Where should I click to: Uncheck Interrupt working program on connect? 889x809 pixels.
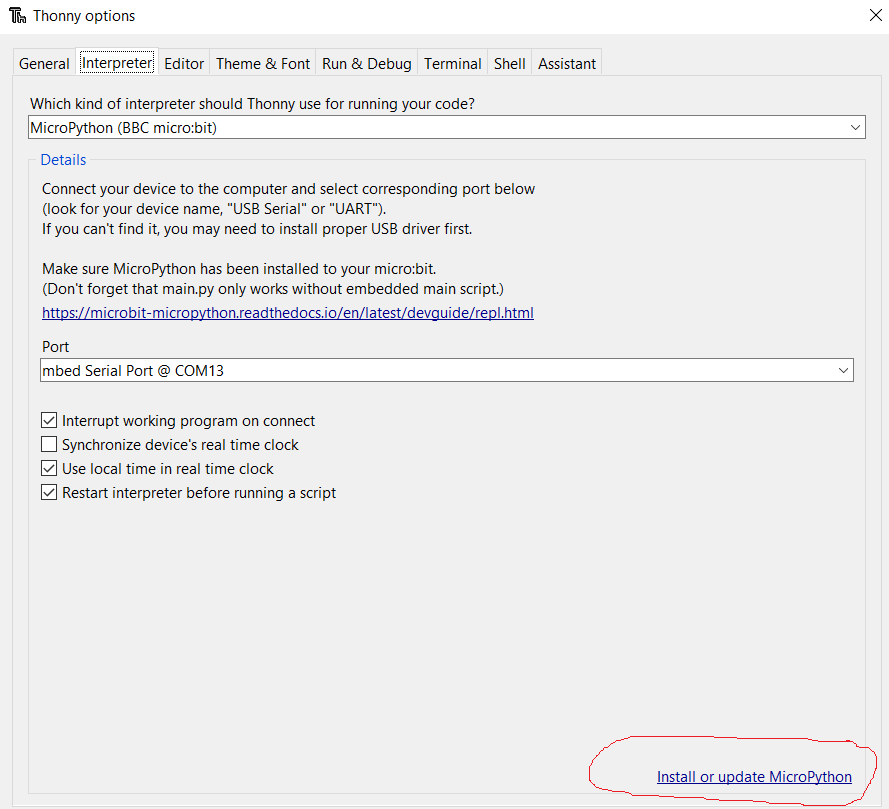point(49,421)
